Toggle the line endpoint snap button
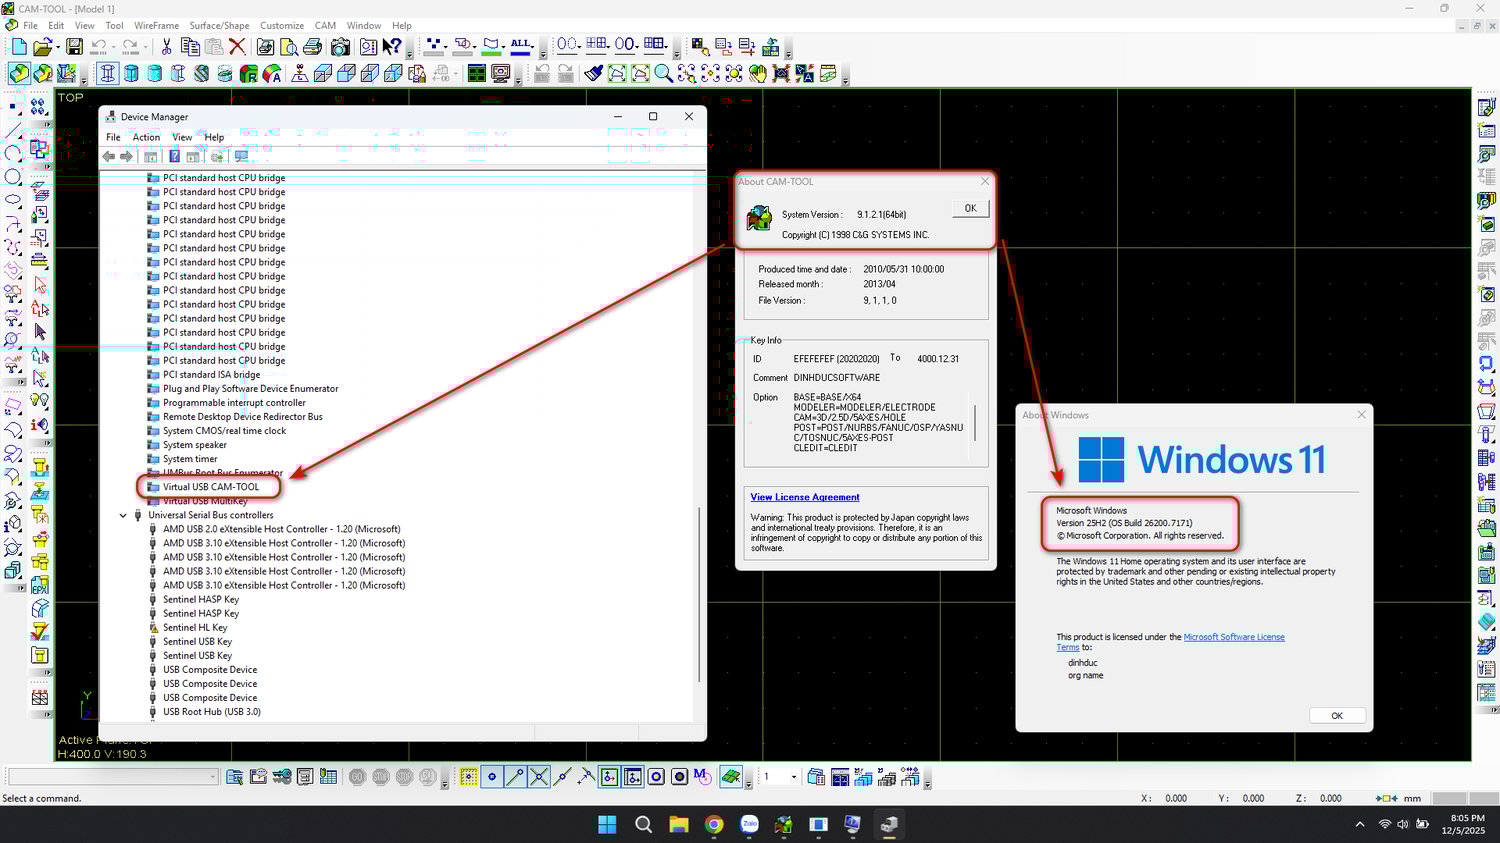The width and height of the screenshot is (1500, 843). 515,777
